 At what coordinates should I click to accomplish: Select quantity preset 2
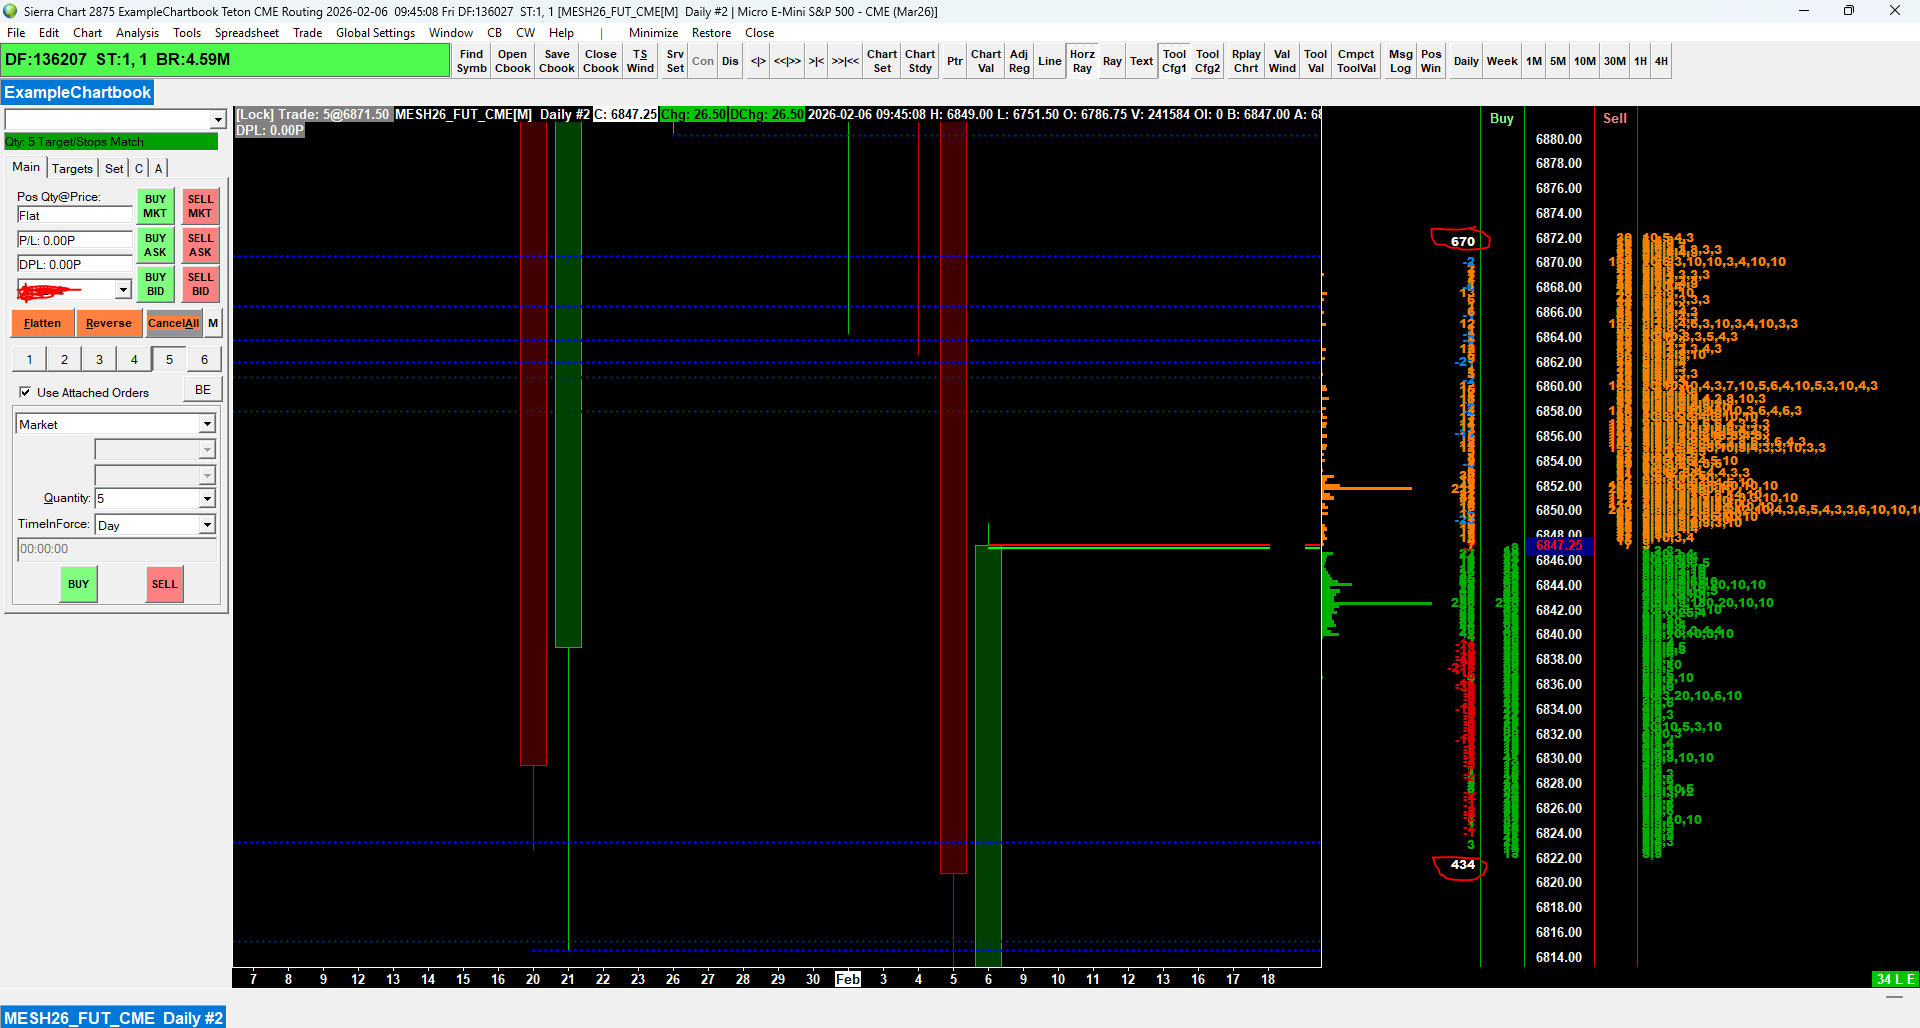(x=64, y=359)
